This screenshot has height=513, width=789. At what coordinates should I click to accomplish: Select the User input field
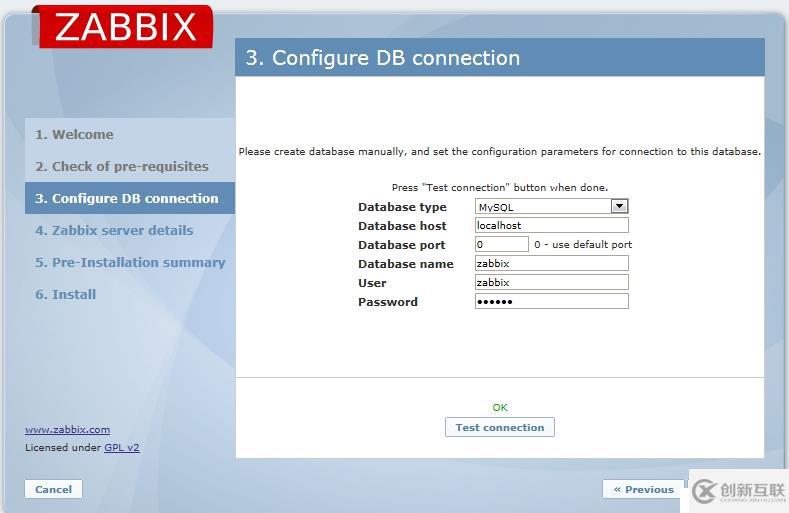[x=551, y=282]
